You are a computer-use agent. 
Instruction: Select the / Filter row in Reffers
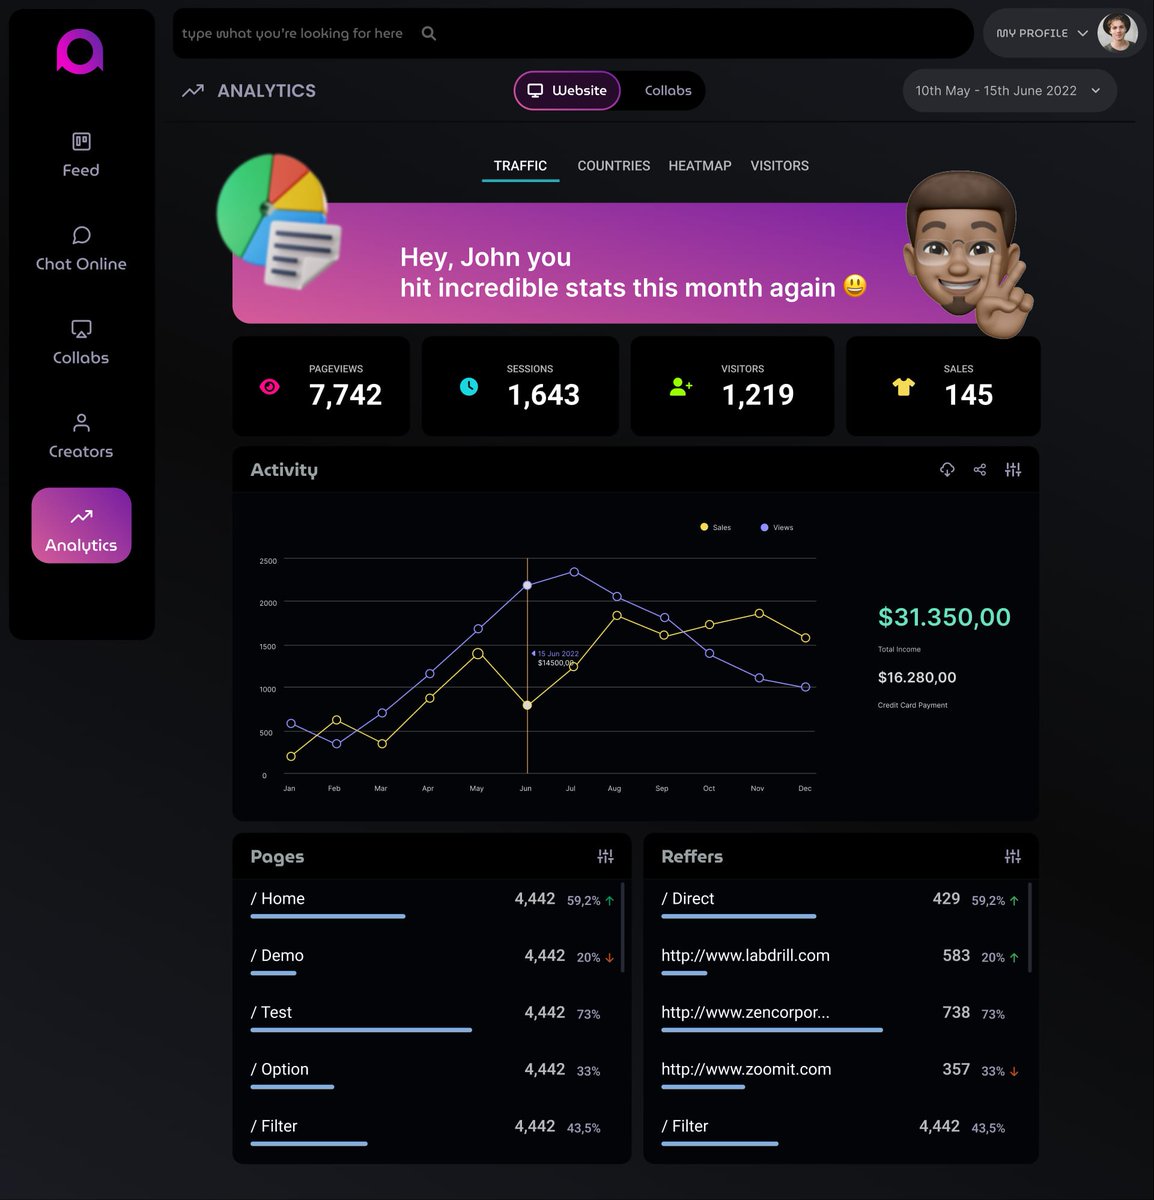click(840, 1134)
